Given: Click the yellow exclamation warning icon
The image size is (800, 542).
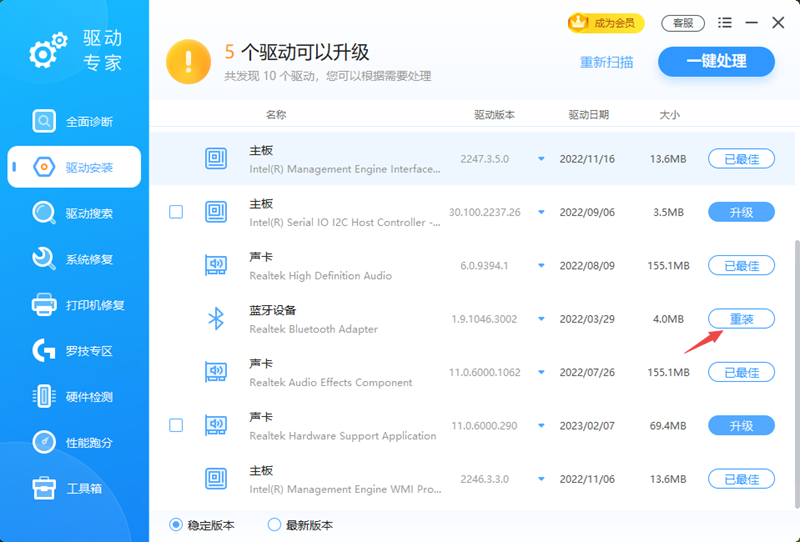Looking at the screenshot, I should point(187,60).
